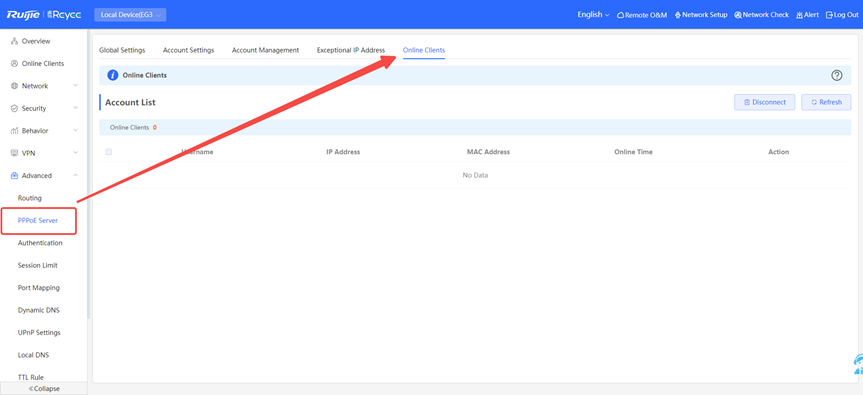Click the Security shield icon in sidebar
Screen dimensions: 863x395
point(15,108)
